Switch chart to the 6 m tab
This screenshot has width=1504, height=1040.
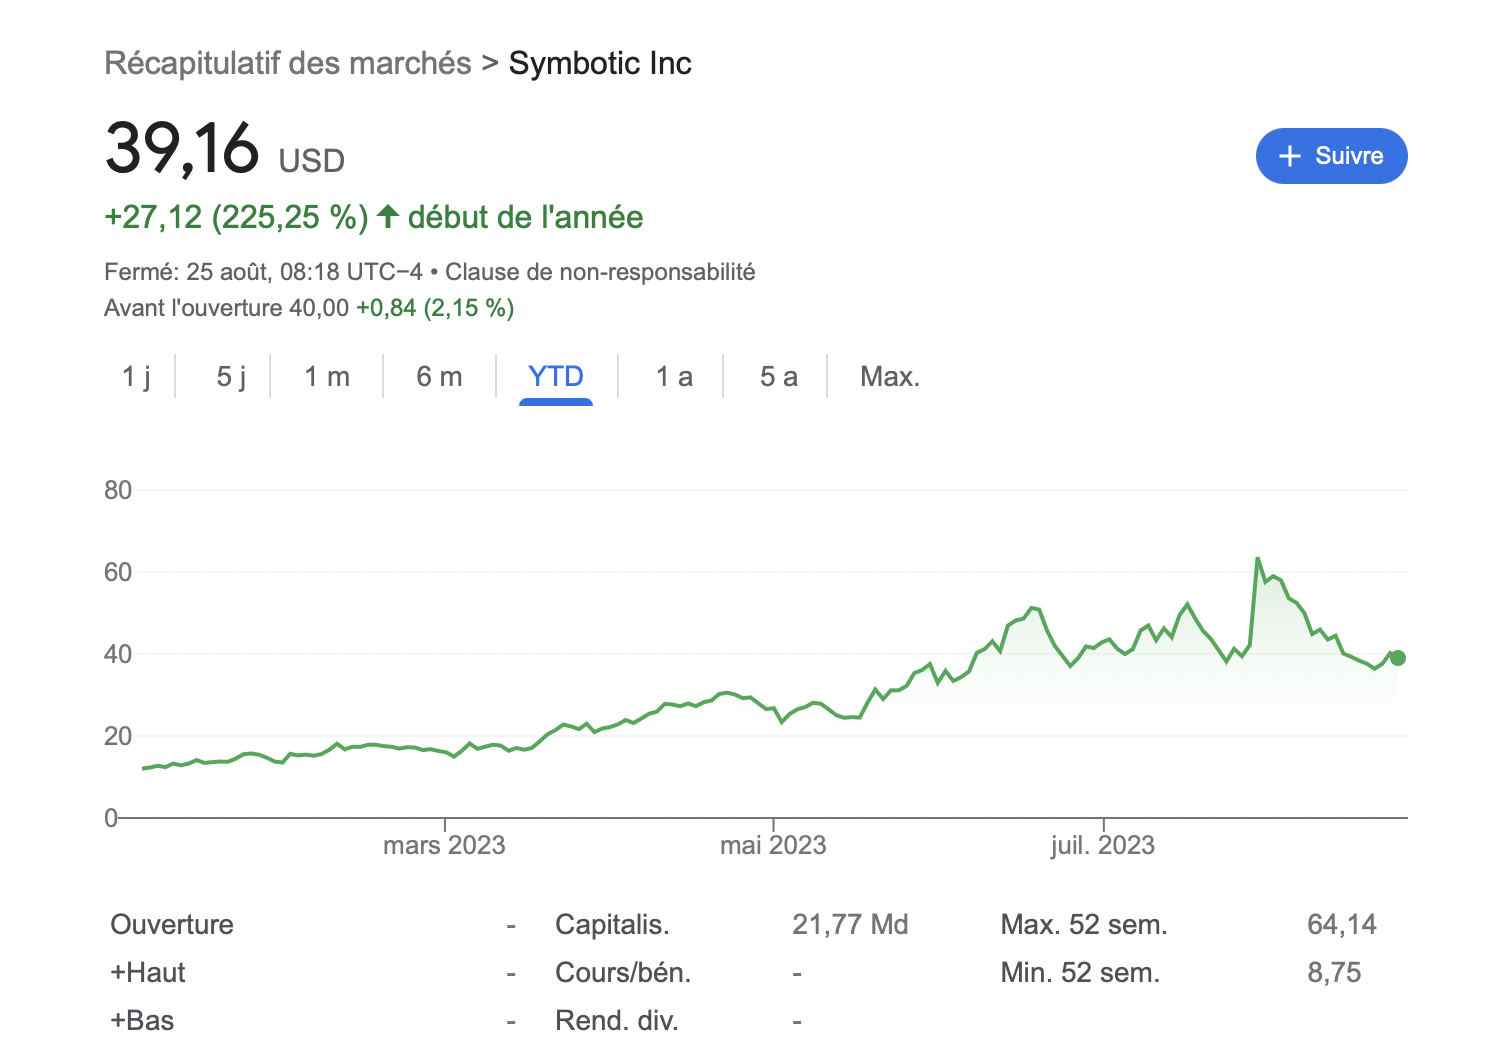(439, 376)
